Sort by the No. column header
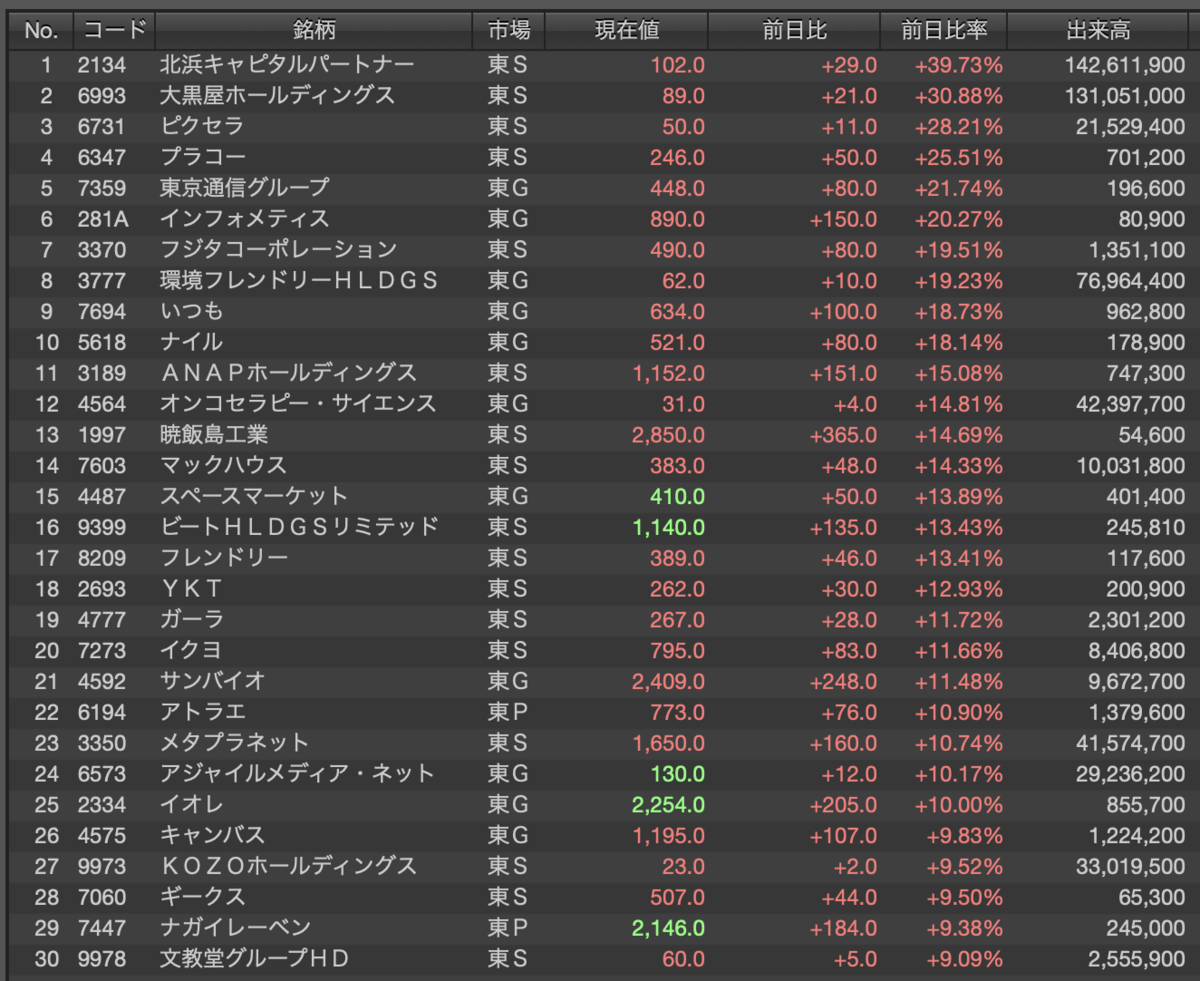The width and height of the screenshot is (1200, 981). coord(40,30)
